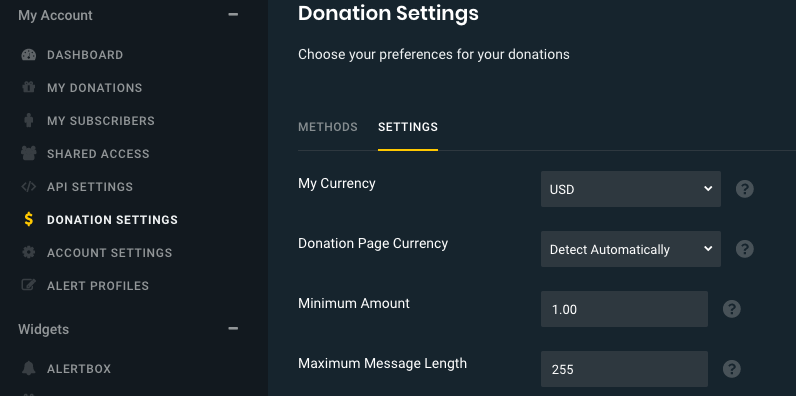Click the My Donations gift icon
This screenshot has height=396, width=796.
(28, 88)
